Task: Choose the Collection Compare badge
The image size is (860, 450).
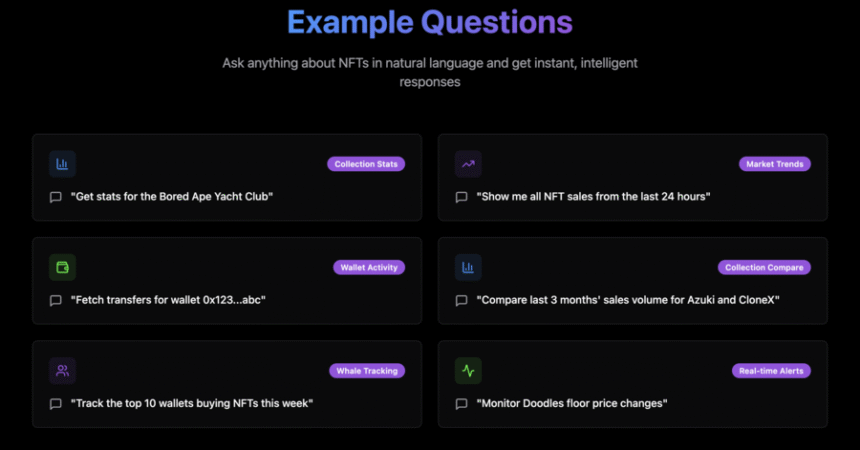Action: pos(764,267)
